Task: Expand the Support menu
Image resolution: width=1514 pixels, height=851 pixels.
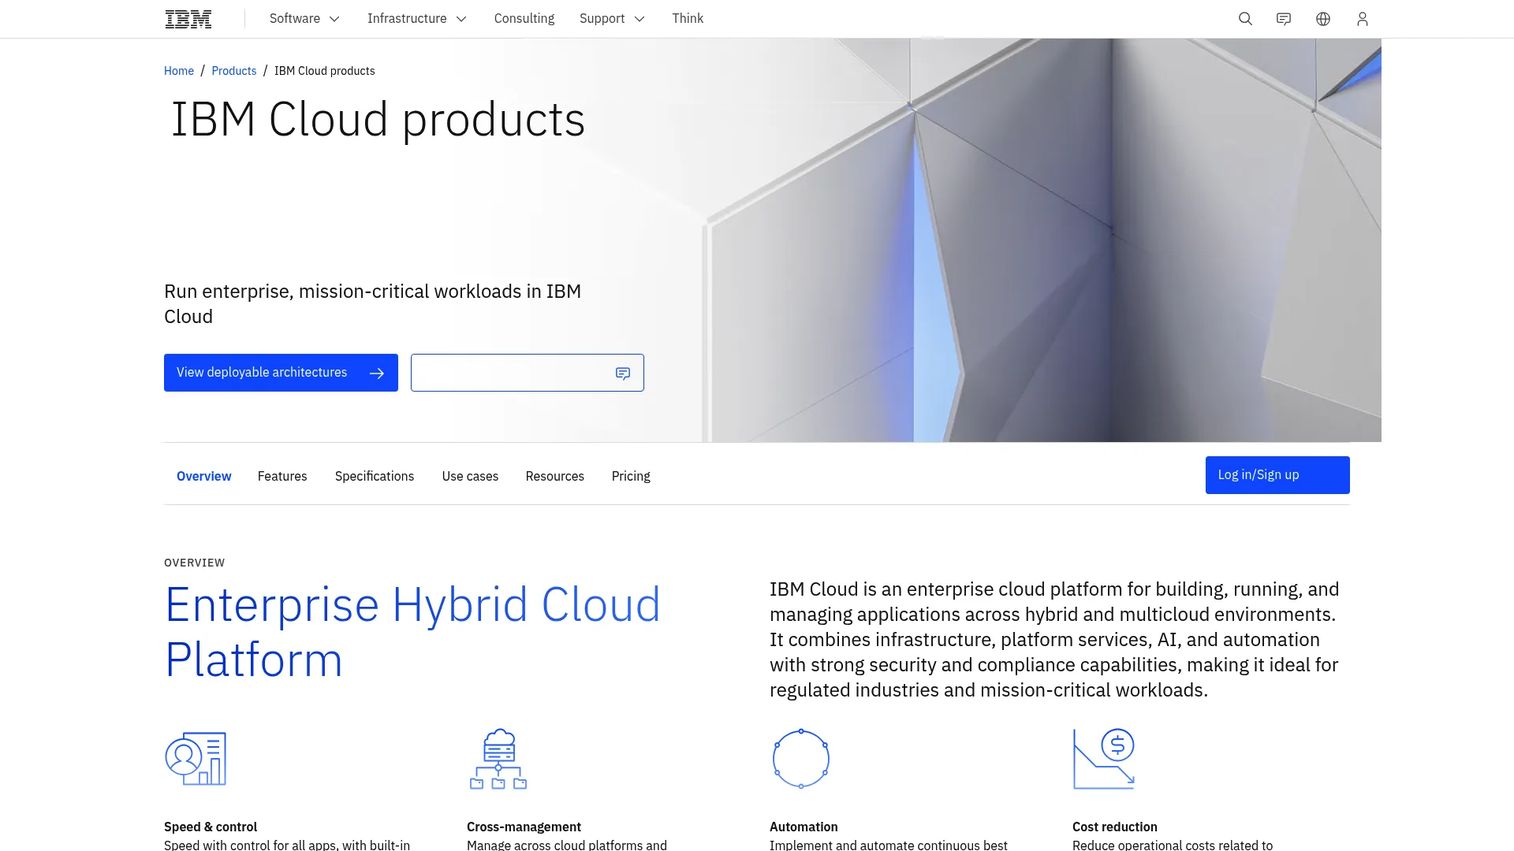Action: click(x=612, y=19)
